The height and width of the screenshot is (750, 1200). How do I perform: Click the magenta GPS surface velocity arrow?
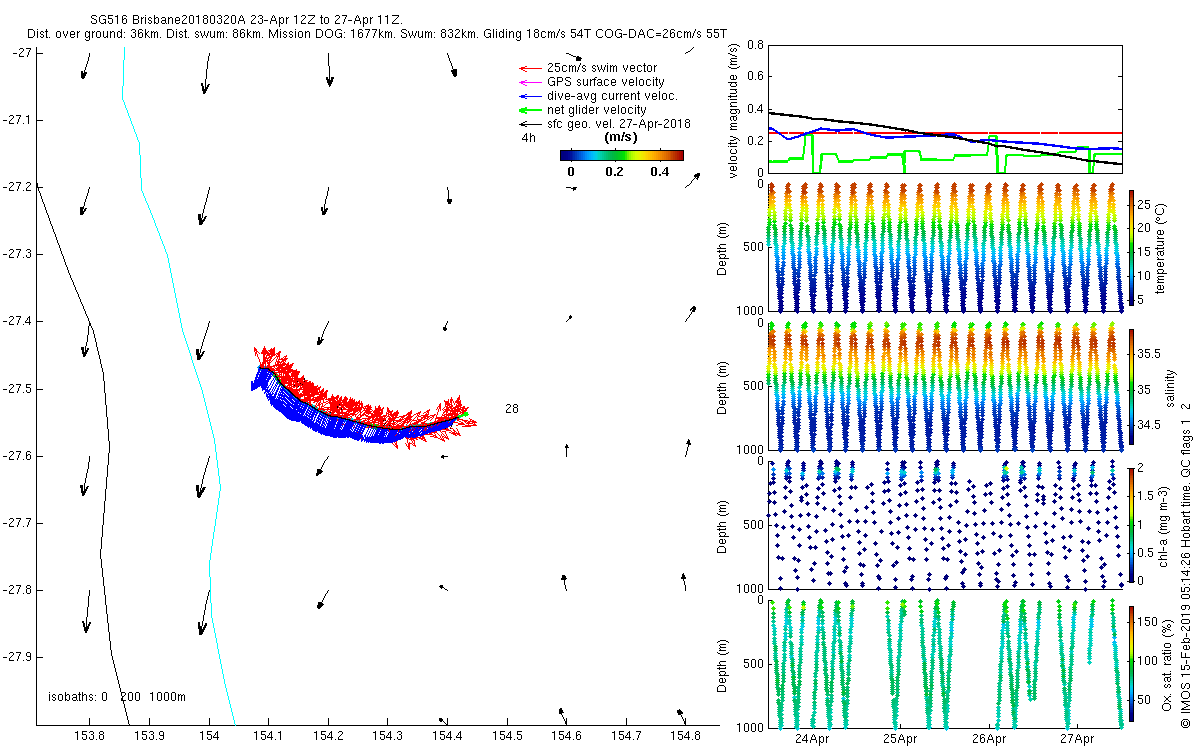[528, 82]
